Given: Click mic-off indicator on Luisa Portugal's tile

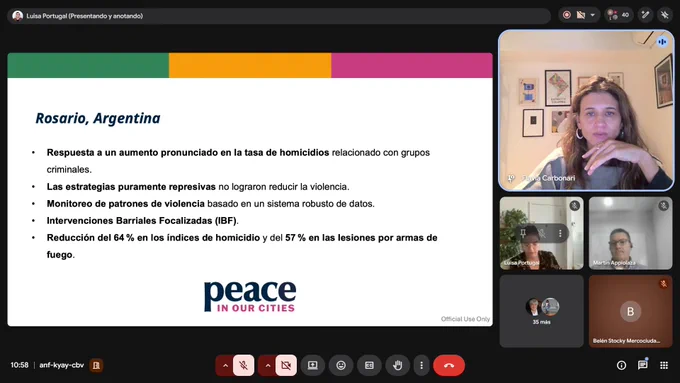Looking at the screenshot, I should [x=575, y=206].
